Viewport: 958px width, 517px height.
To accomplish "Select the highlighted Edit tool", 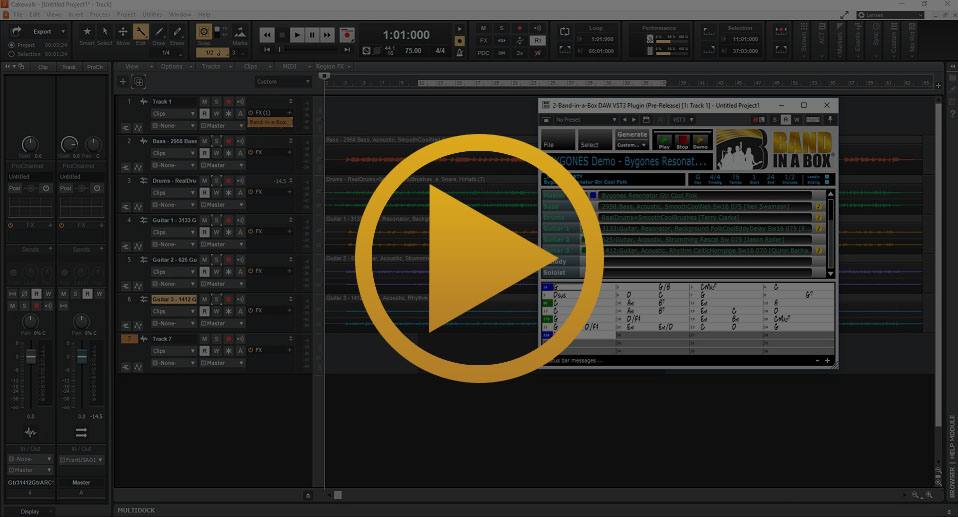I will tap(141, 32).
